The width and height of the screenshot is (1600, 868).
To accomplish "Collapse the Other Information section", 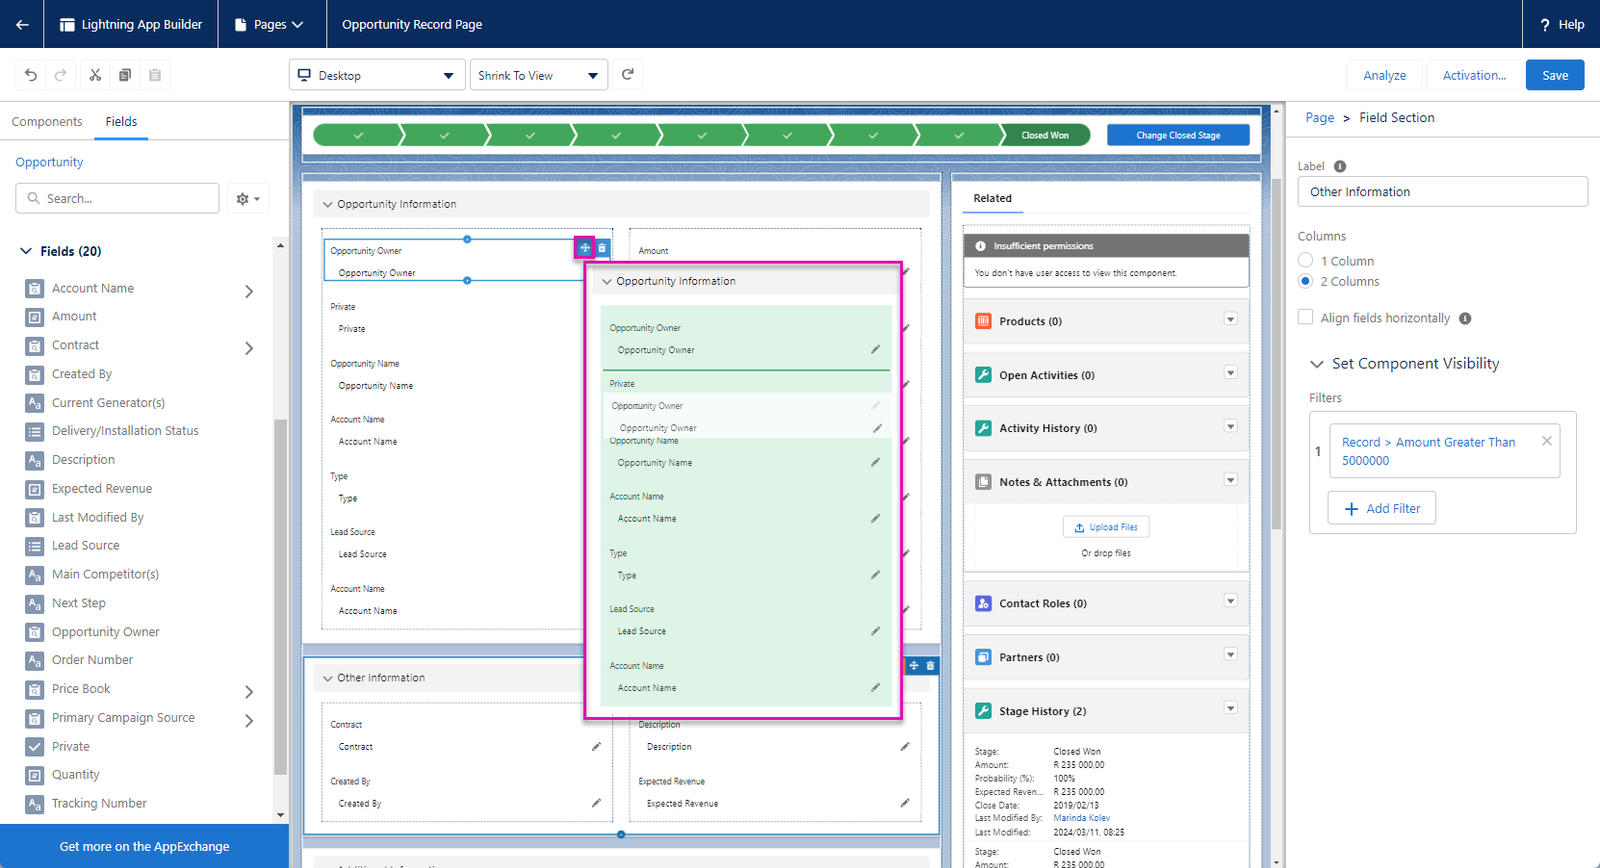I will coord(327,678).
